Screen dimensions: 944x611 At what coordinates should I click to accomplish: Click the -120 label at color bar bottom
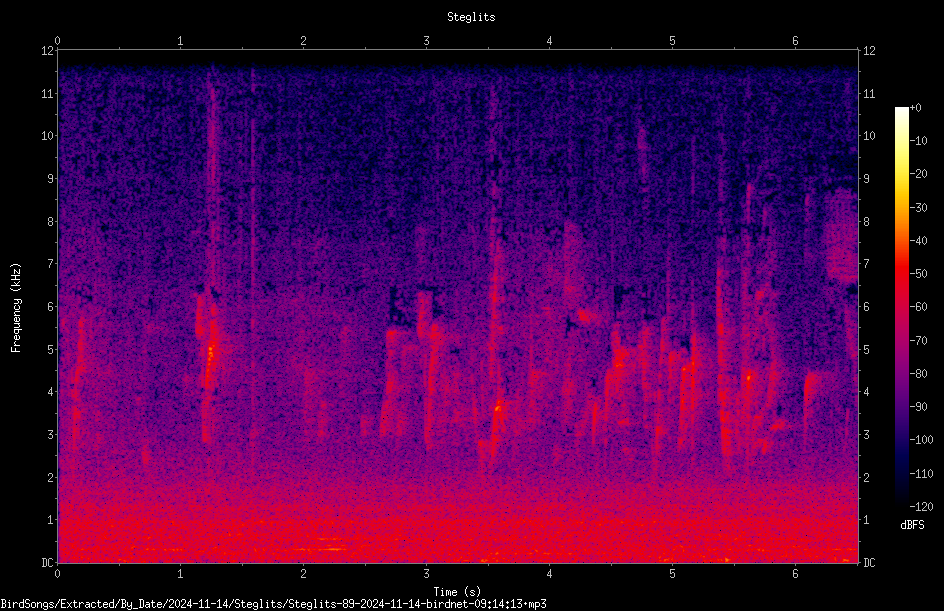[921, 507]
